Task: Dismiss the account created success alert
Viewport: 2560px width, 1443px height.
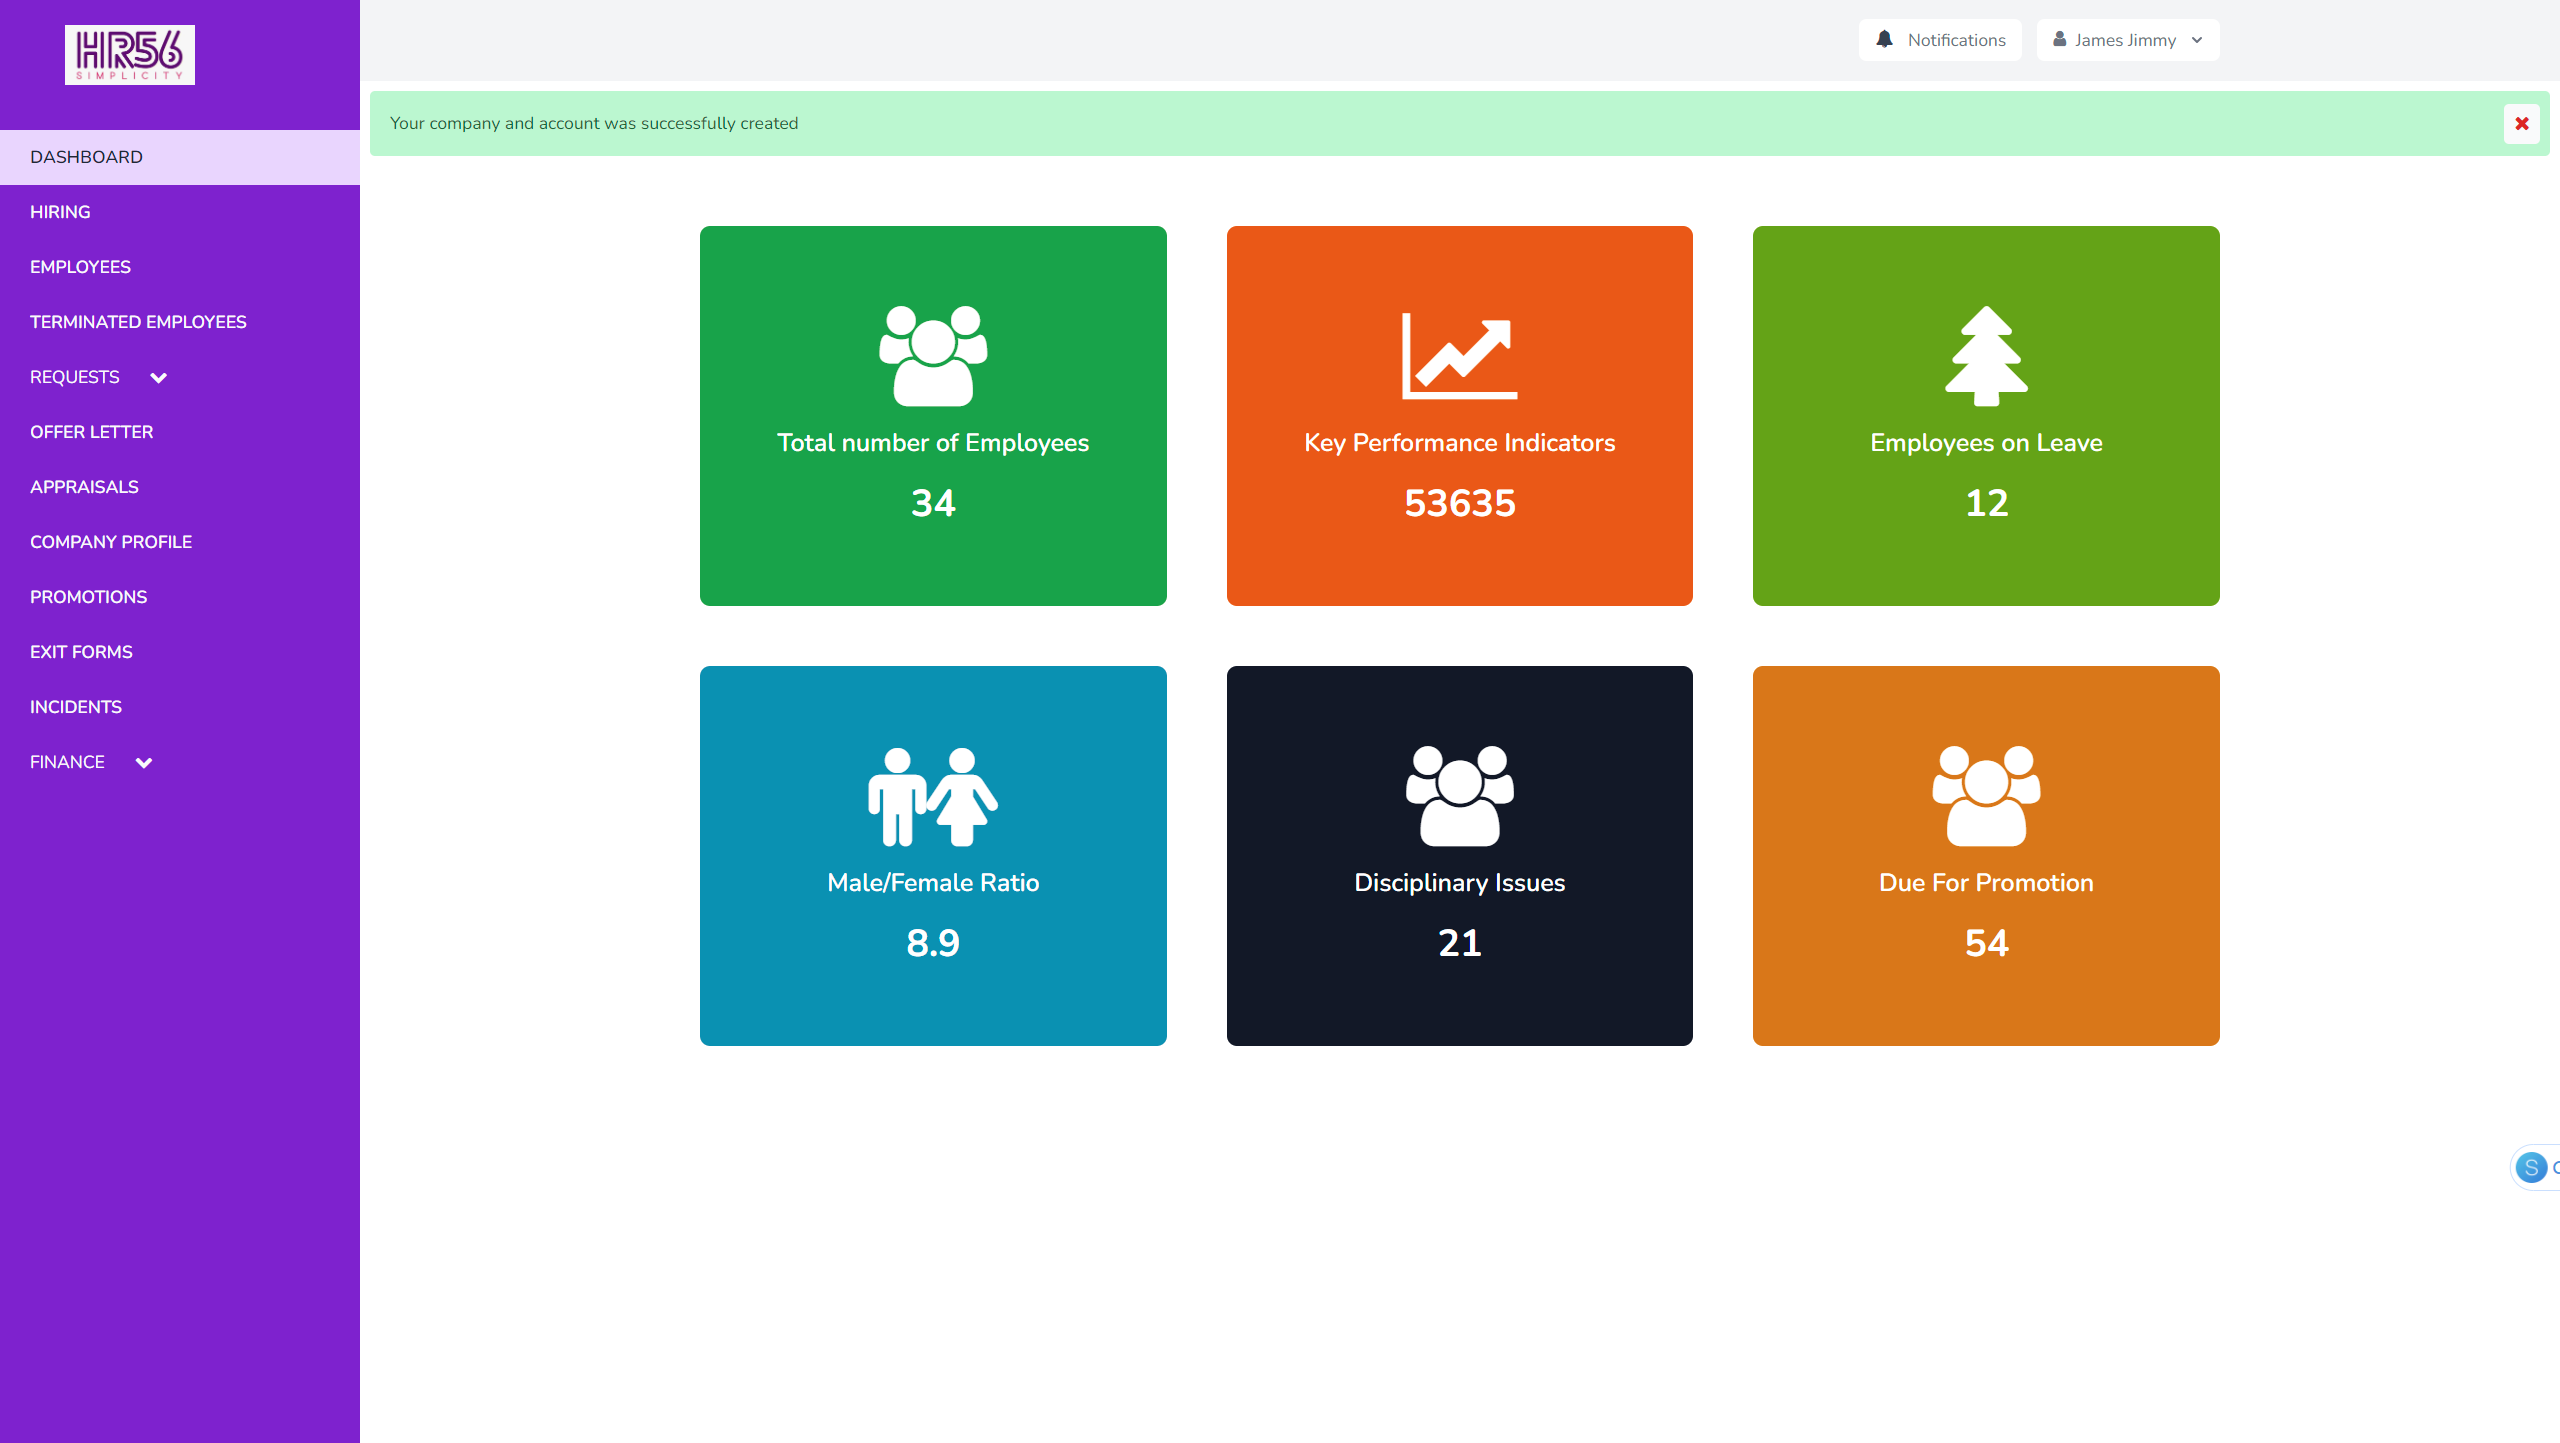Action: click(x=2521, y=124)
